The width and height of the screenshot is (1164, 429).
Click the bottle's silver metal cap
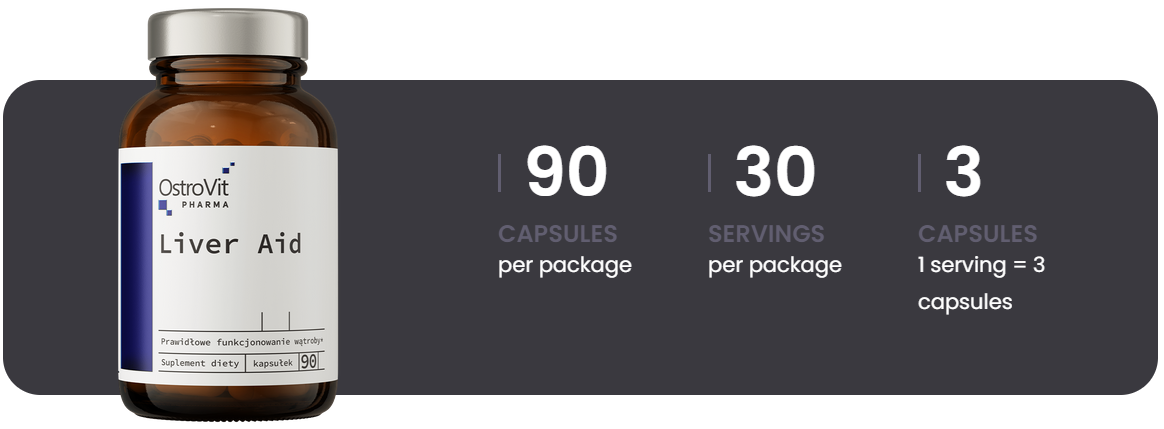point(228,36)
